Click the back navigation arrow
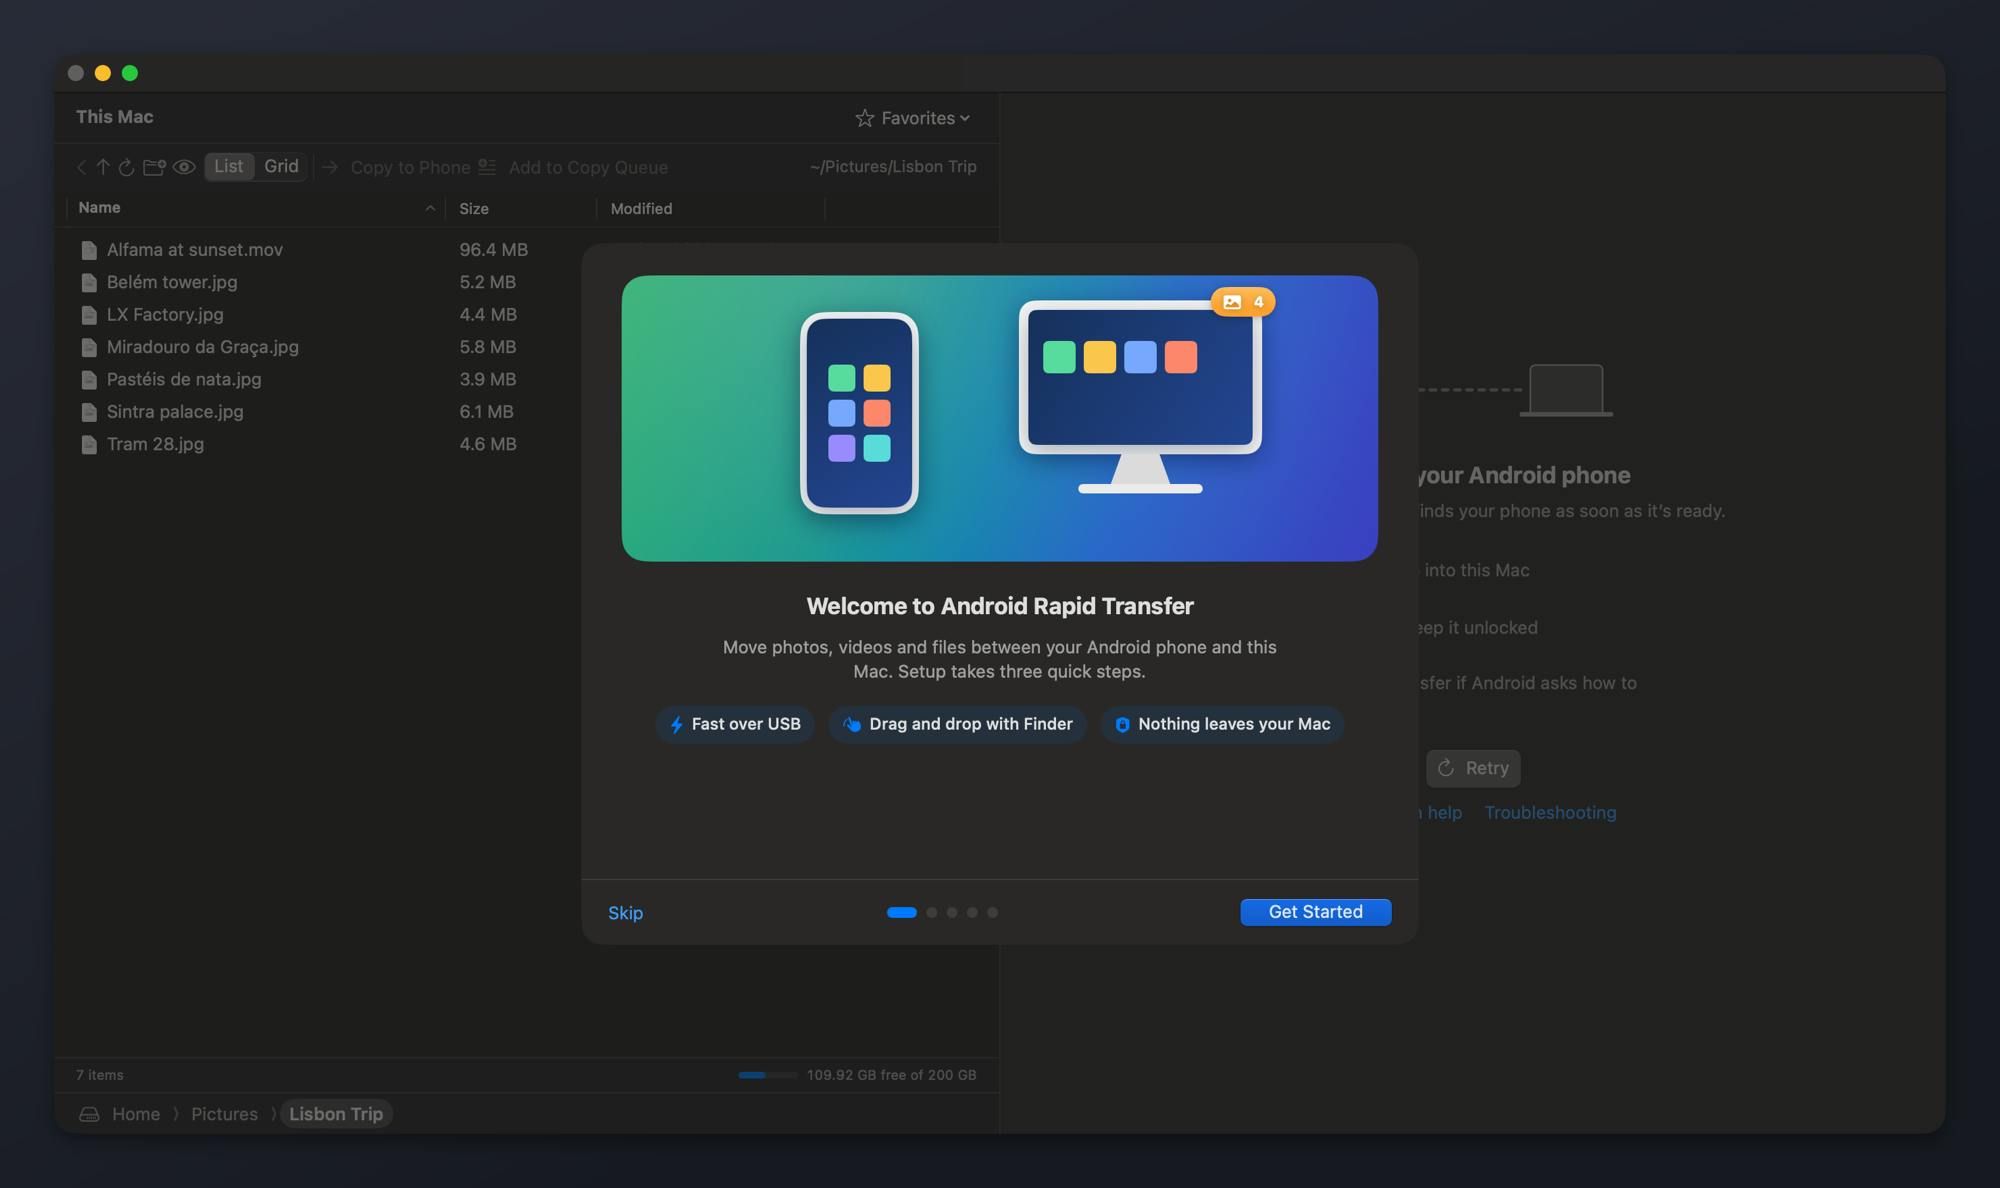The width and height of the screenshot is (2000, 1188). (81, 167)
